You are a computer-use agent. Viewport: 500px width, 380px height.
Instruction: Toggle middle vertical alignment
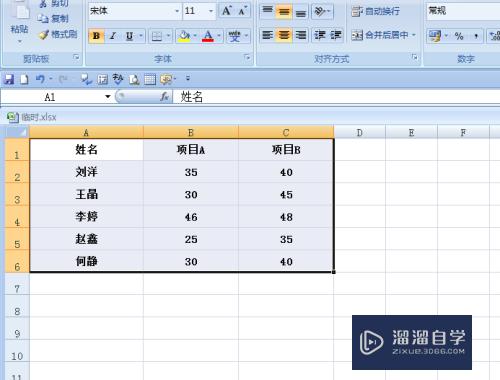284,11
